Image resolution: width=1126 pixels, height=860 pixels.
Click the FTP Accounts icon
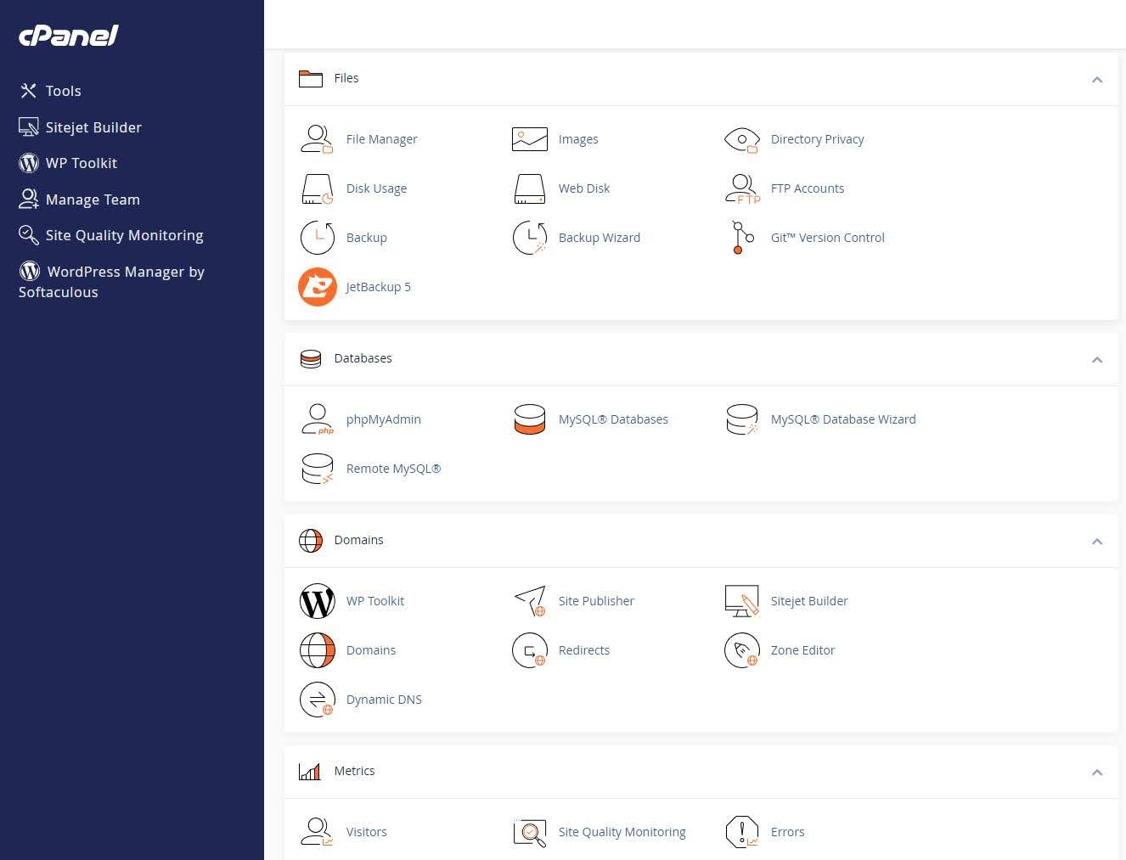point(742,189)
